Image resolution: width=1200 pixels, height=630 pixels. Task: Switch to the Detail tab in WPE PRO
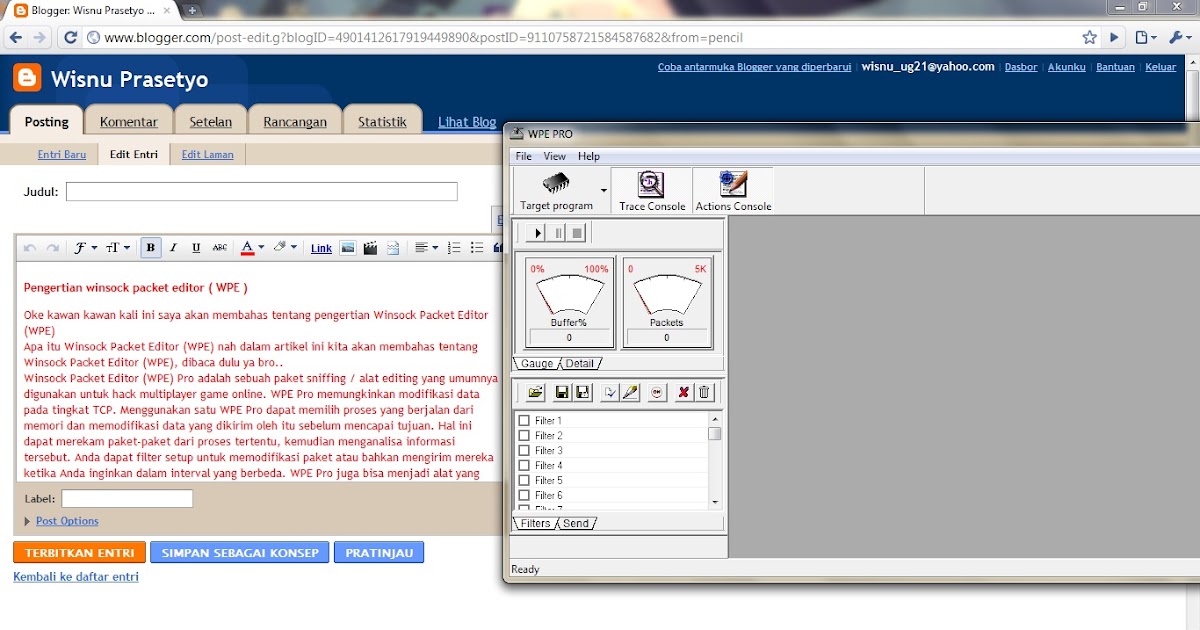point(579,364)
